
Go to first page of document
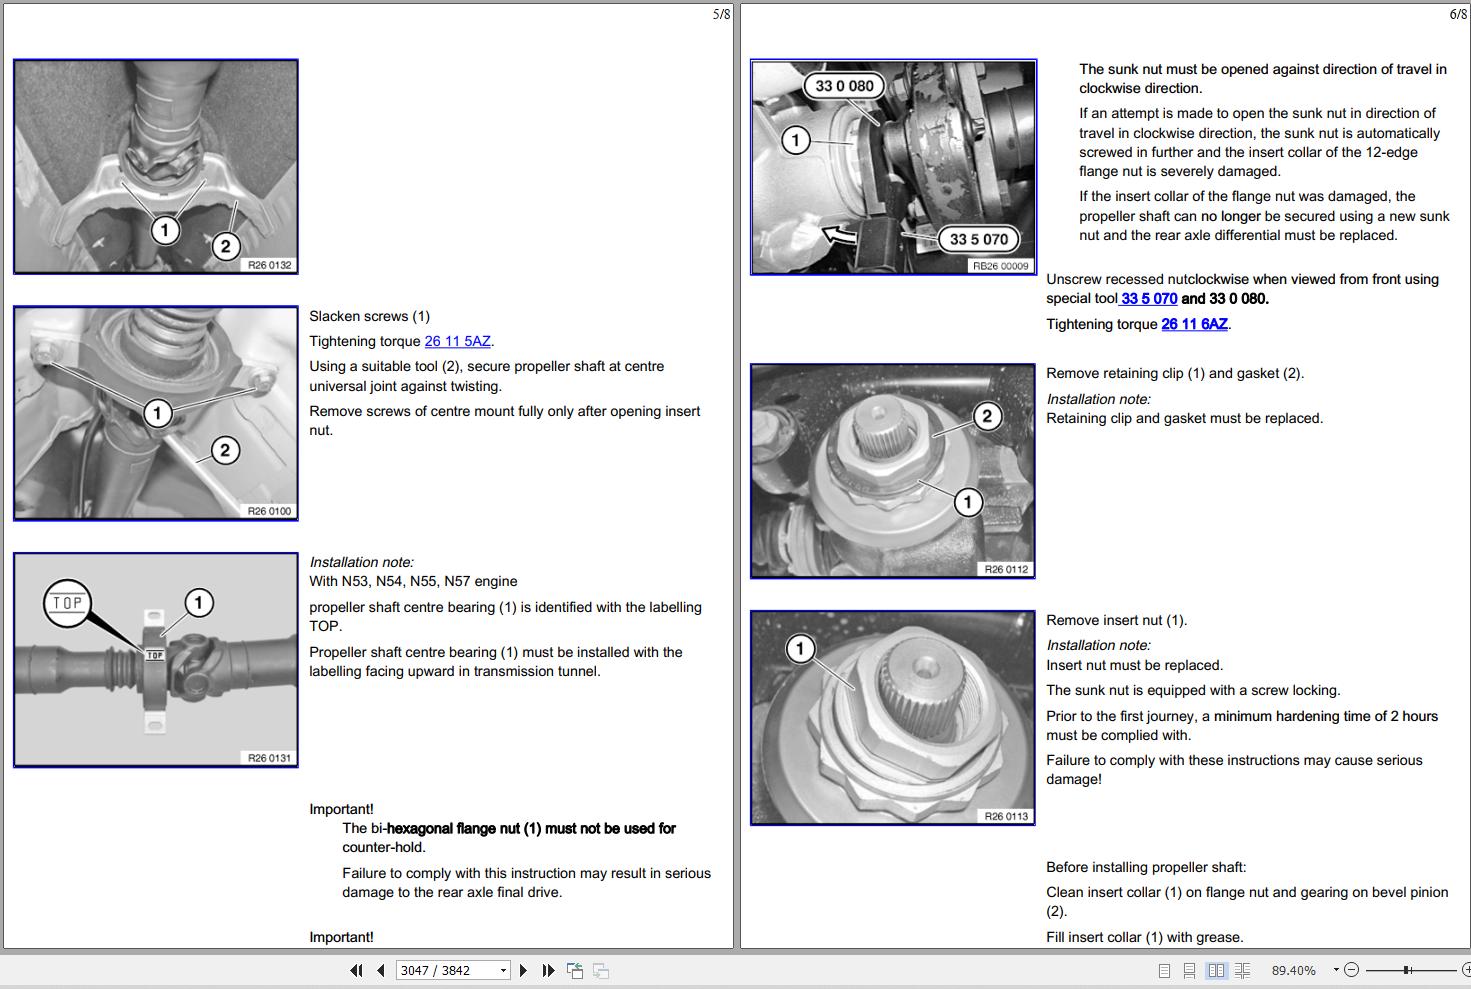[356, 970]
